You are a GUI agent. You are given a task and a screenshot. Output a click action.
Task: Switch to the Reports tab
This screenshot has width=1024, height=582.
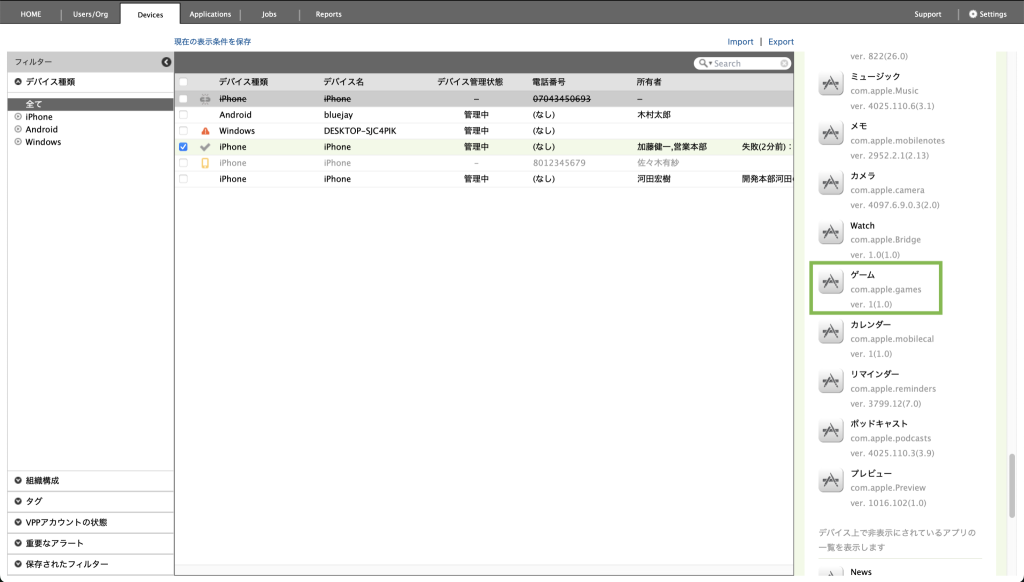(x=328, y=14)
